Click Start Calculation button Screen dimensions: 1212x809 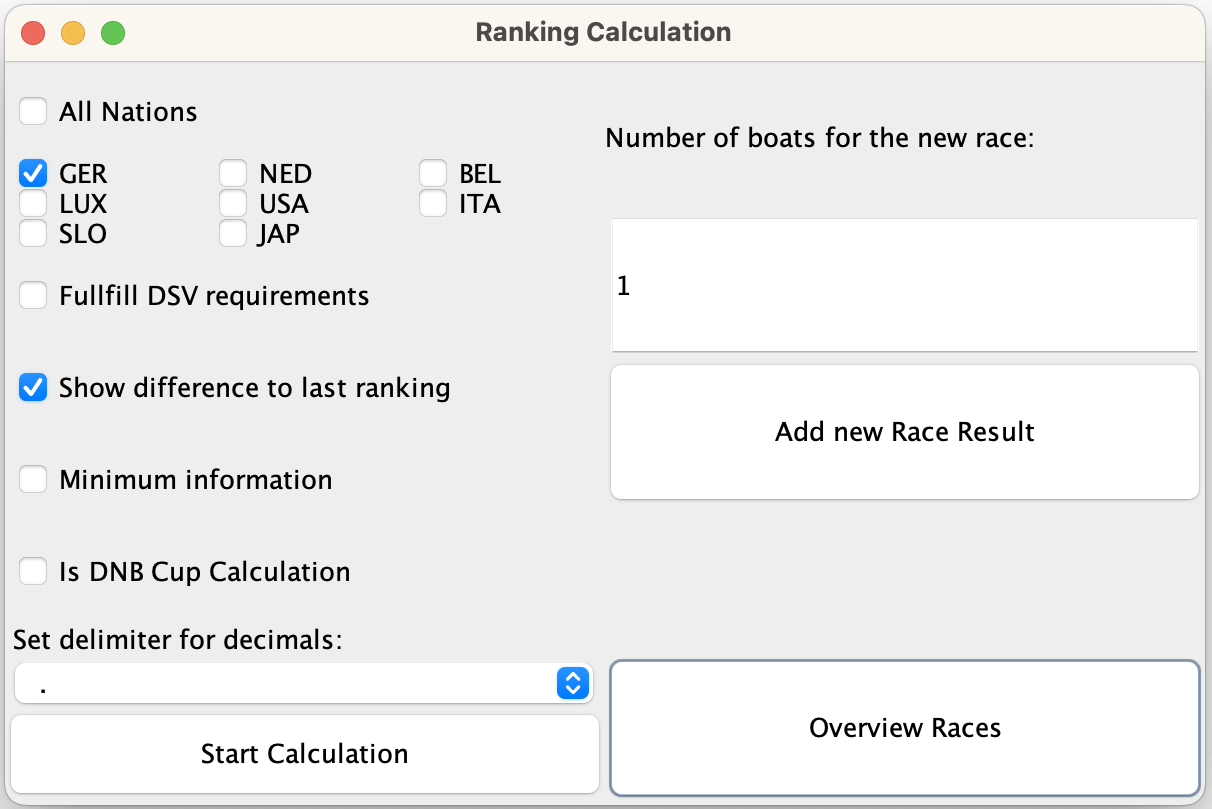click(x=304, y=754)
